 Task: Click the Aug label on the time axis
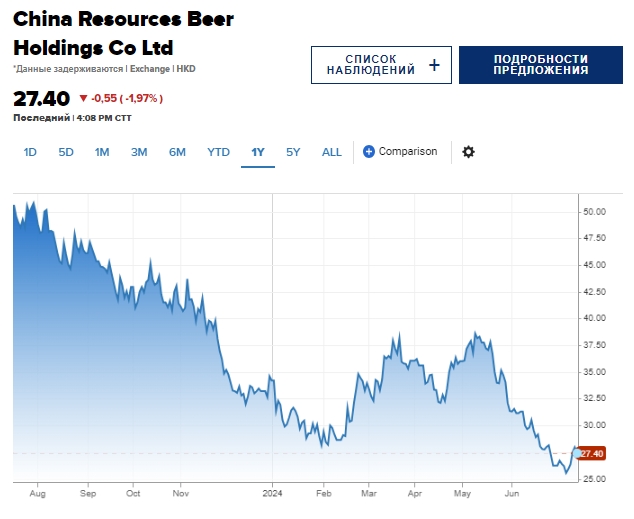38,493
